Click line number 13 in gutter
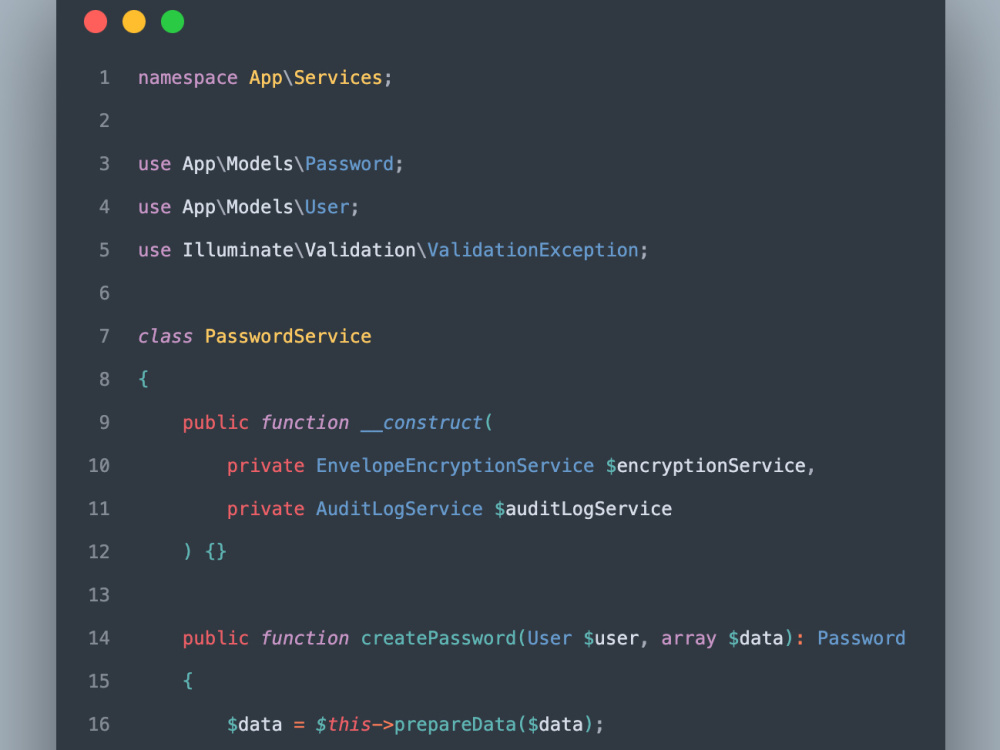The height and width of the screenshot is (750, 1000). [99, 595]
